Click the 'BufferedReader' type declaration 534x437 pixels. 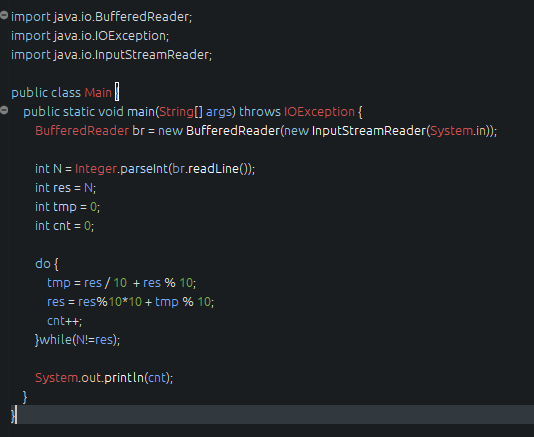(82, 131)
